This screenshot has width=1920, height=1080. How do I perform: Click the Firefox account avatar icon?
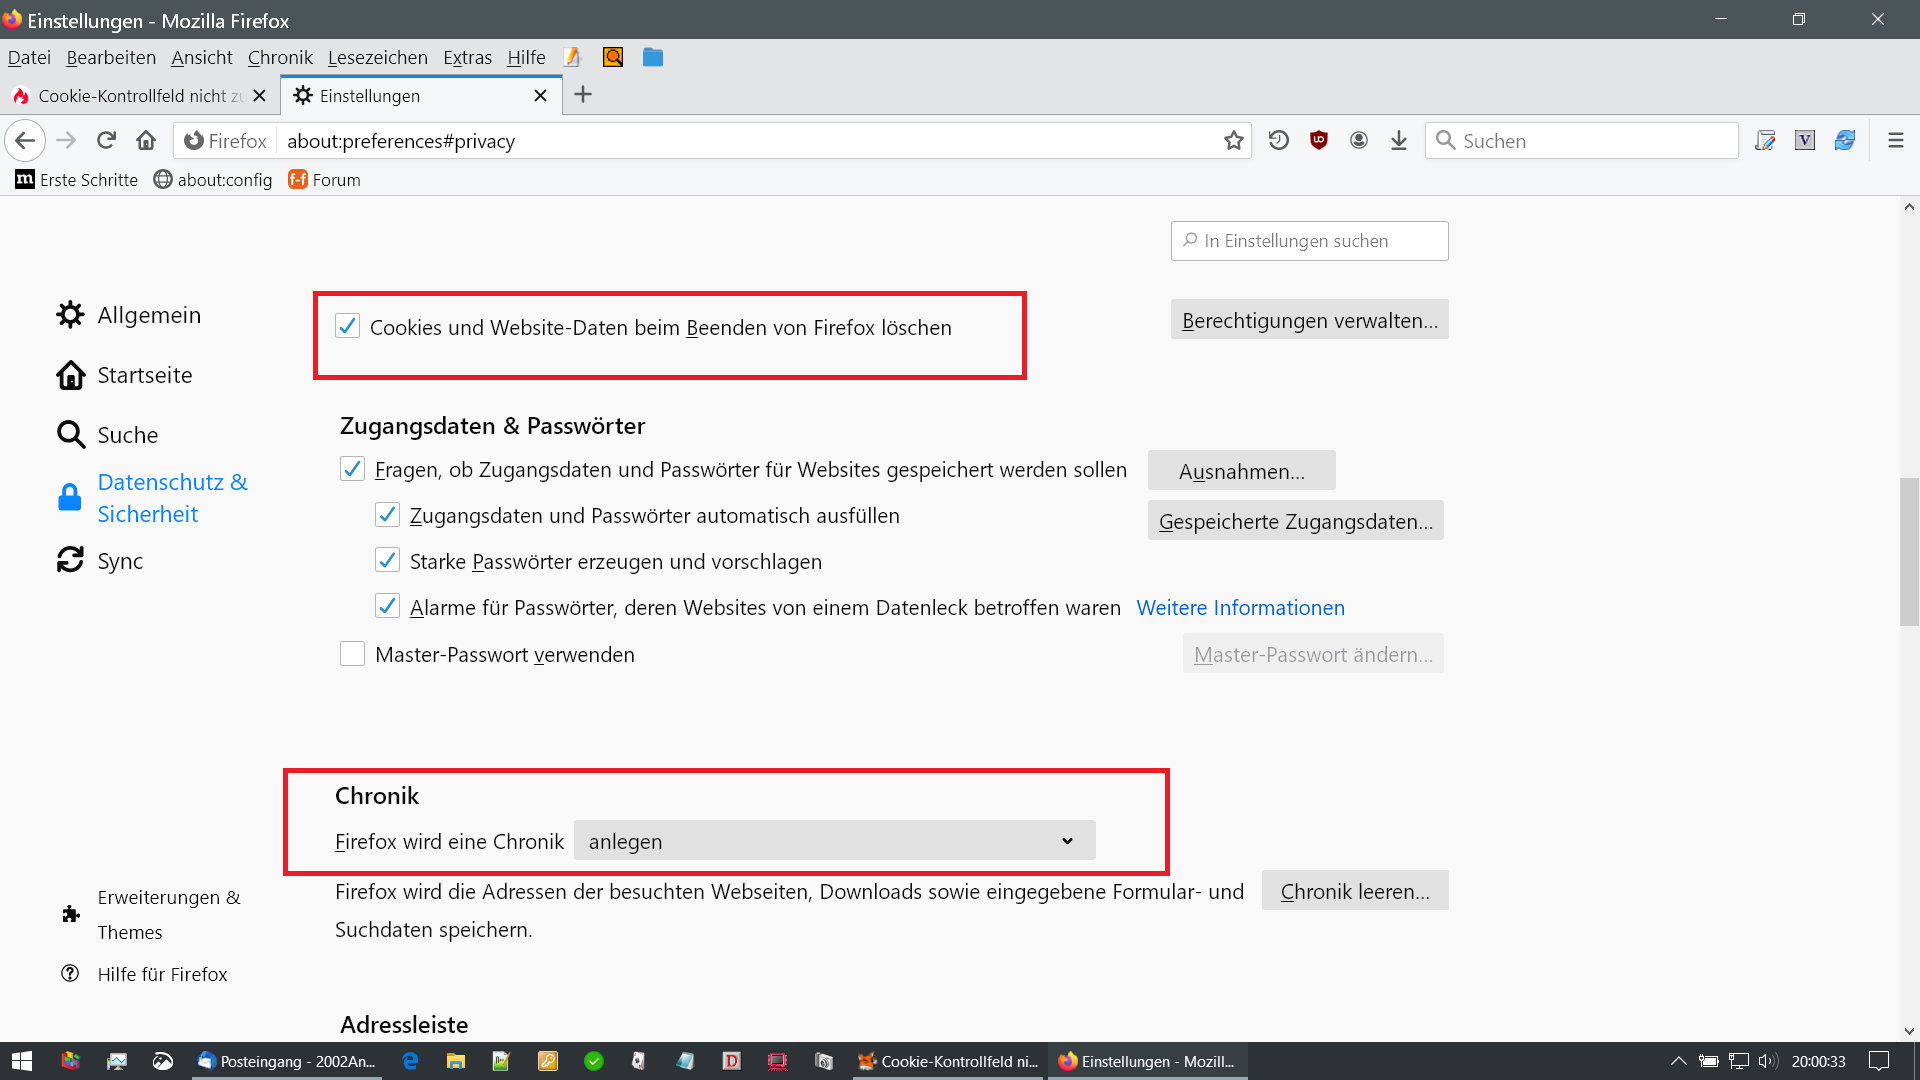(x=1359, y=140)
